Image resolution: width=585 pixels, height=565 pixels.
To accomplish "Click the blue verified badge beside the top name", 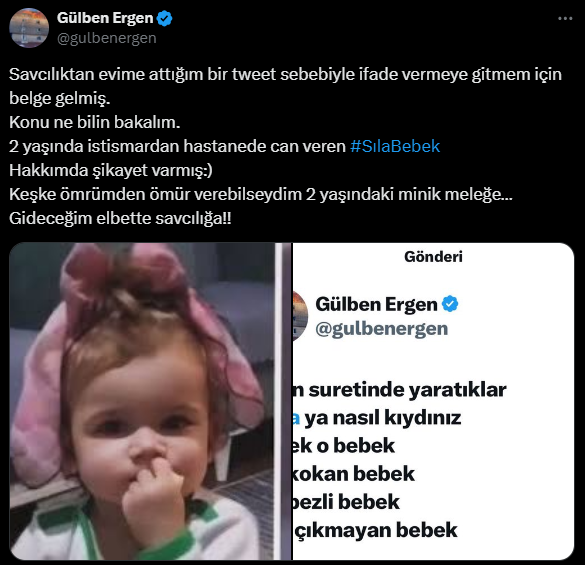I will [x=165, y=18].
